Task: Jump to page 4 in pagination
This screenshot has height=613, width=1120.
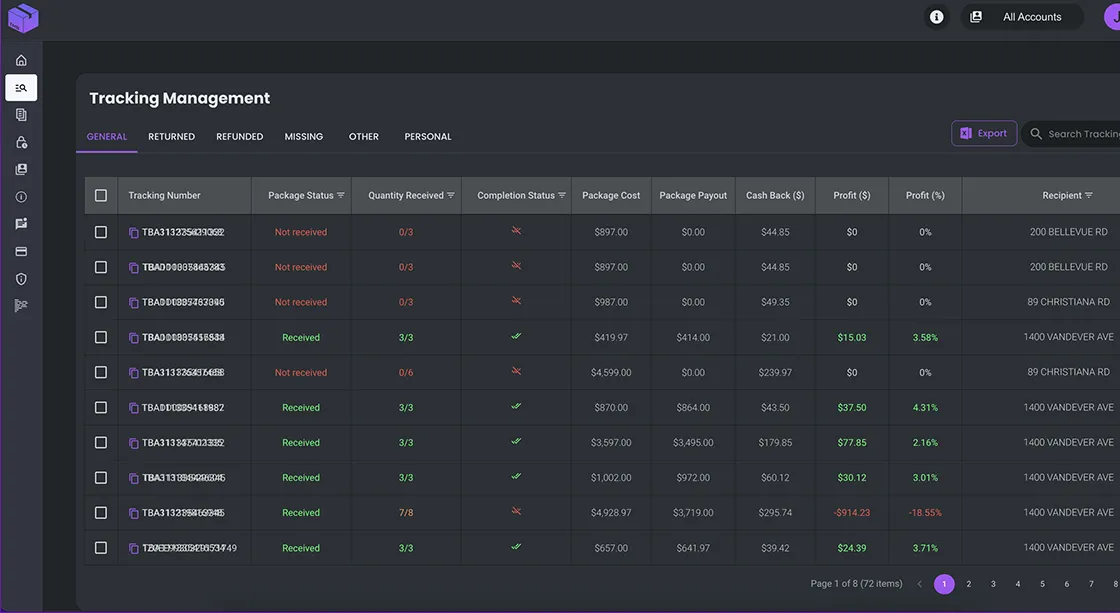Action: (1018, 584)
